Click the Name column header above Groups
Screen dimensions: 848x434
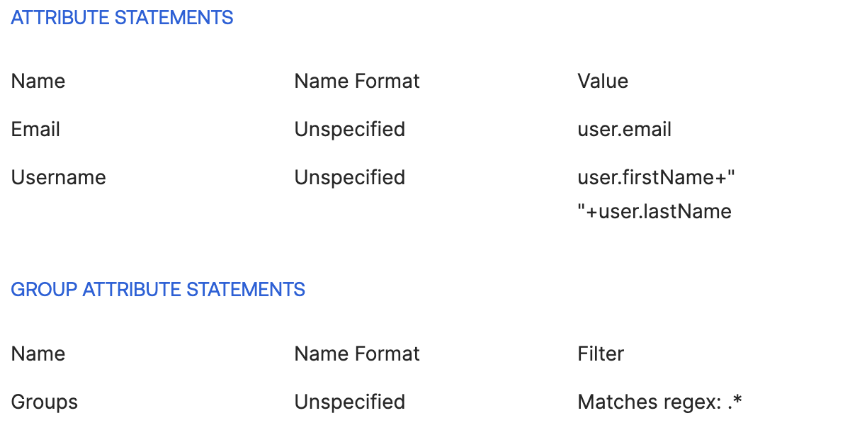(38, 354)
